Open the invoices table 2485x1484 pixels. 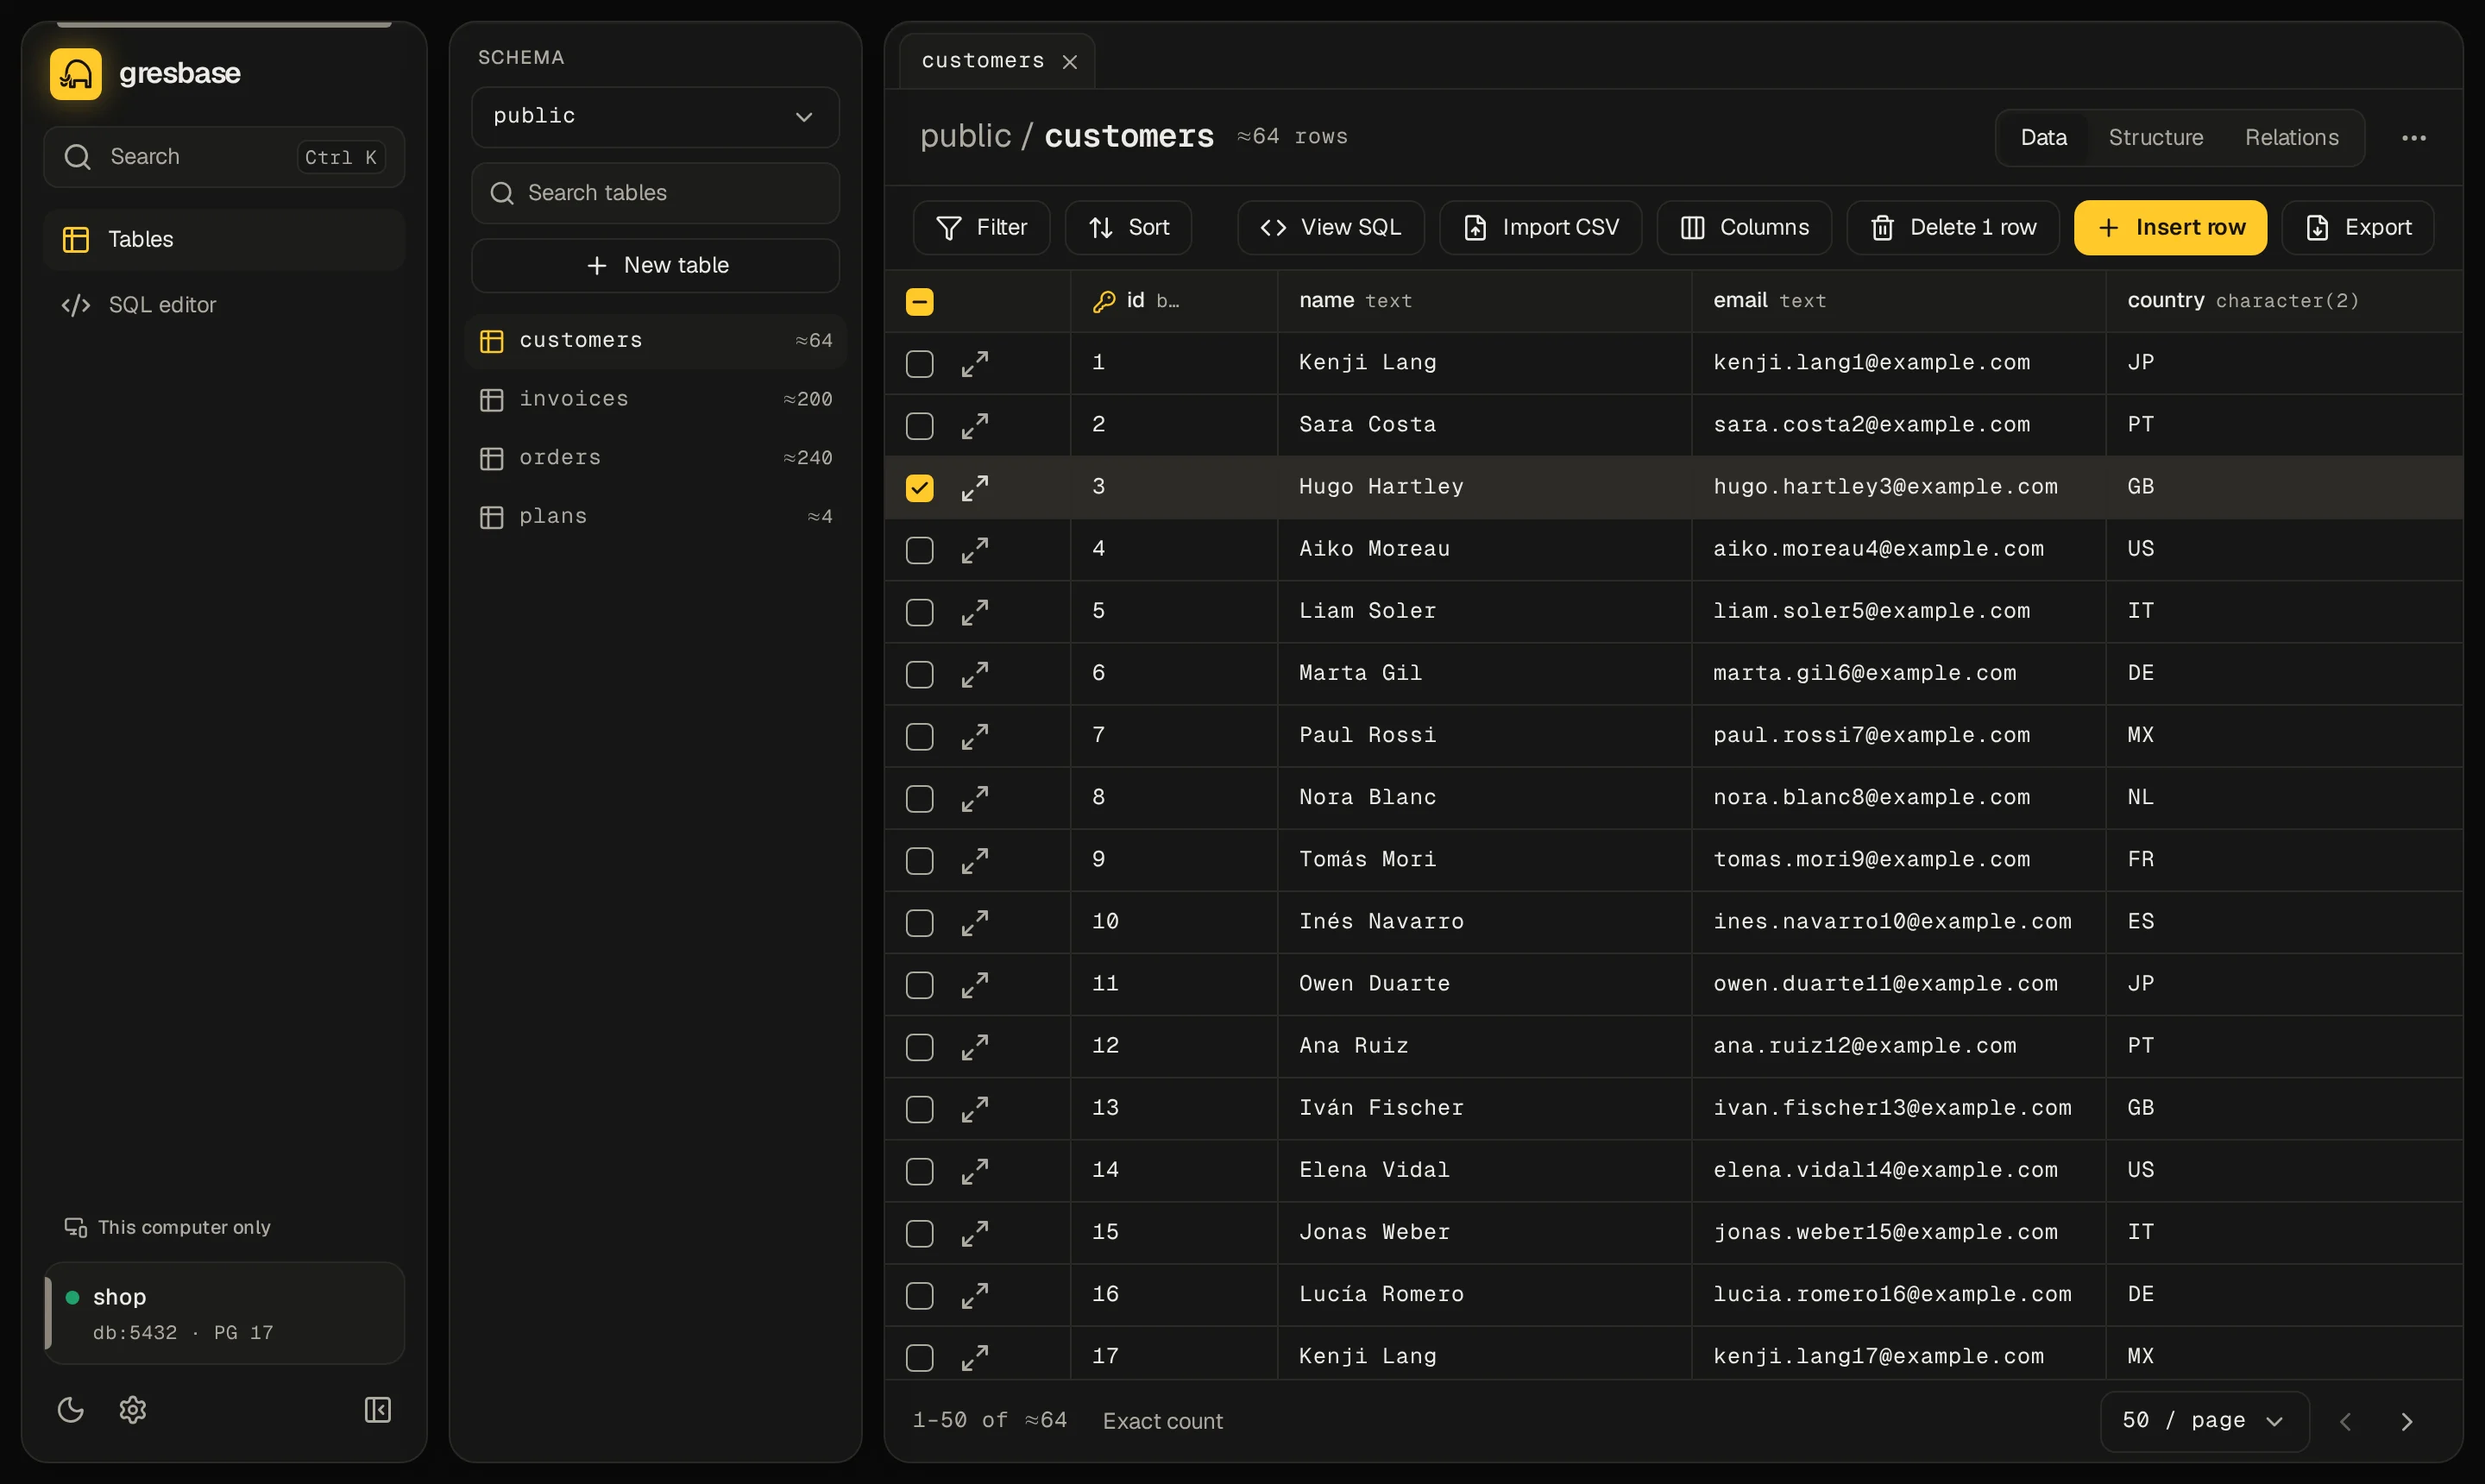click(x=655, y=399)
